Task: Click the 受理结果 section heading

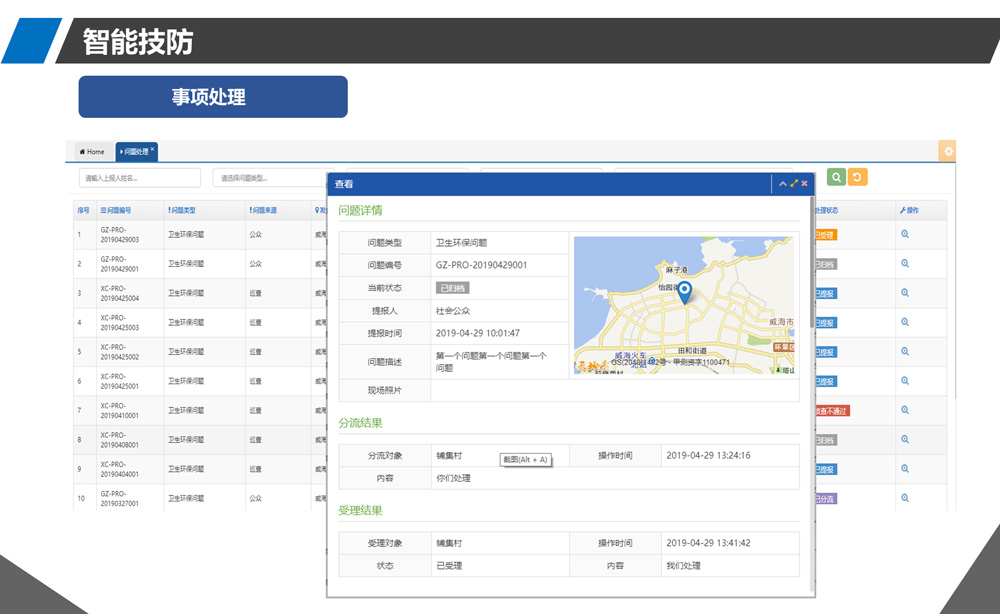Action: coord(360,510)
